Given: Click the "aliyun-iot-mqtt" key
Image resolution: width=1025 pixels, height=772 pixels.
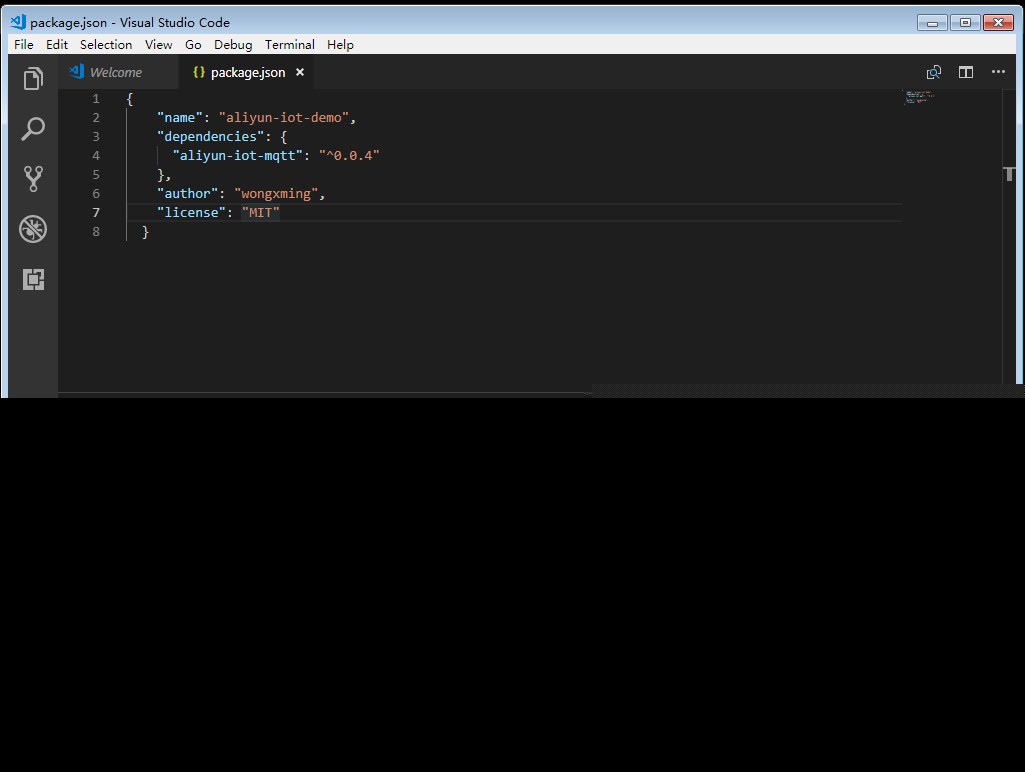Looking at the screenshot, I should click(x=237, y=156).
